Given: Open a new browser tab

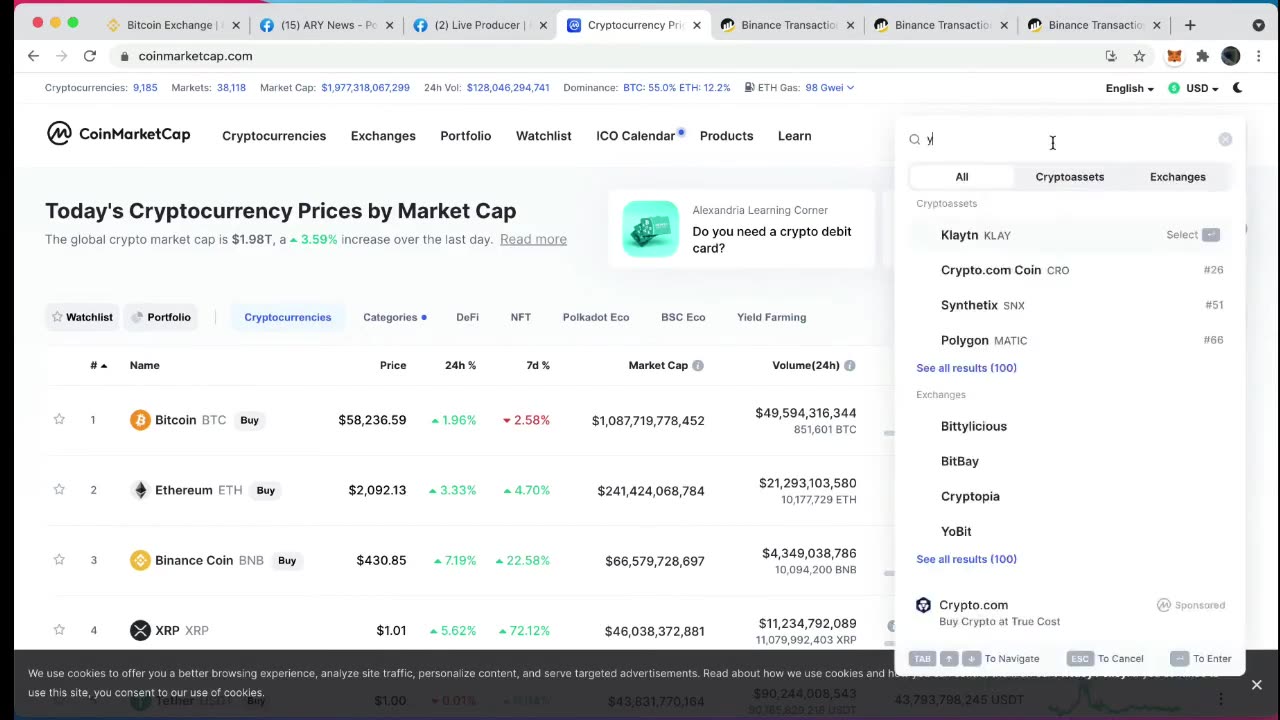Looking at the screenshot, I should click(1190, 25).
